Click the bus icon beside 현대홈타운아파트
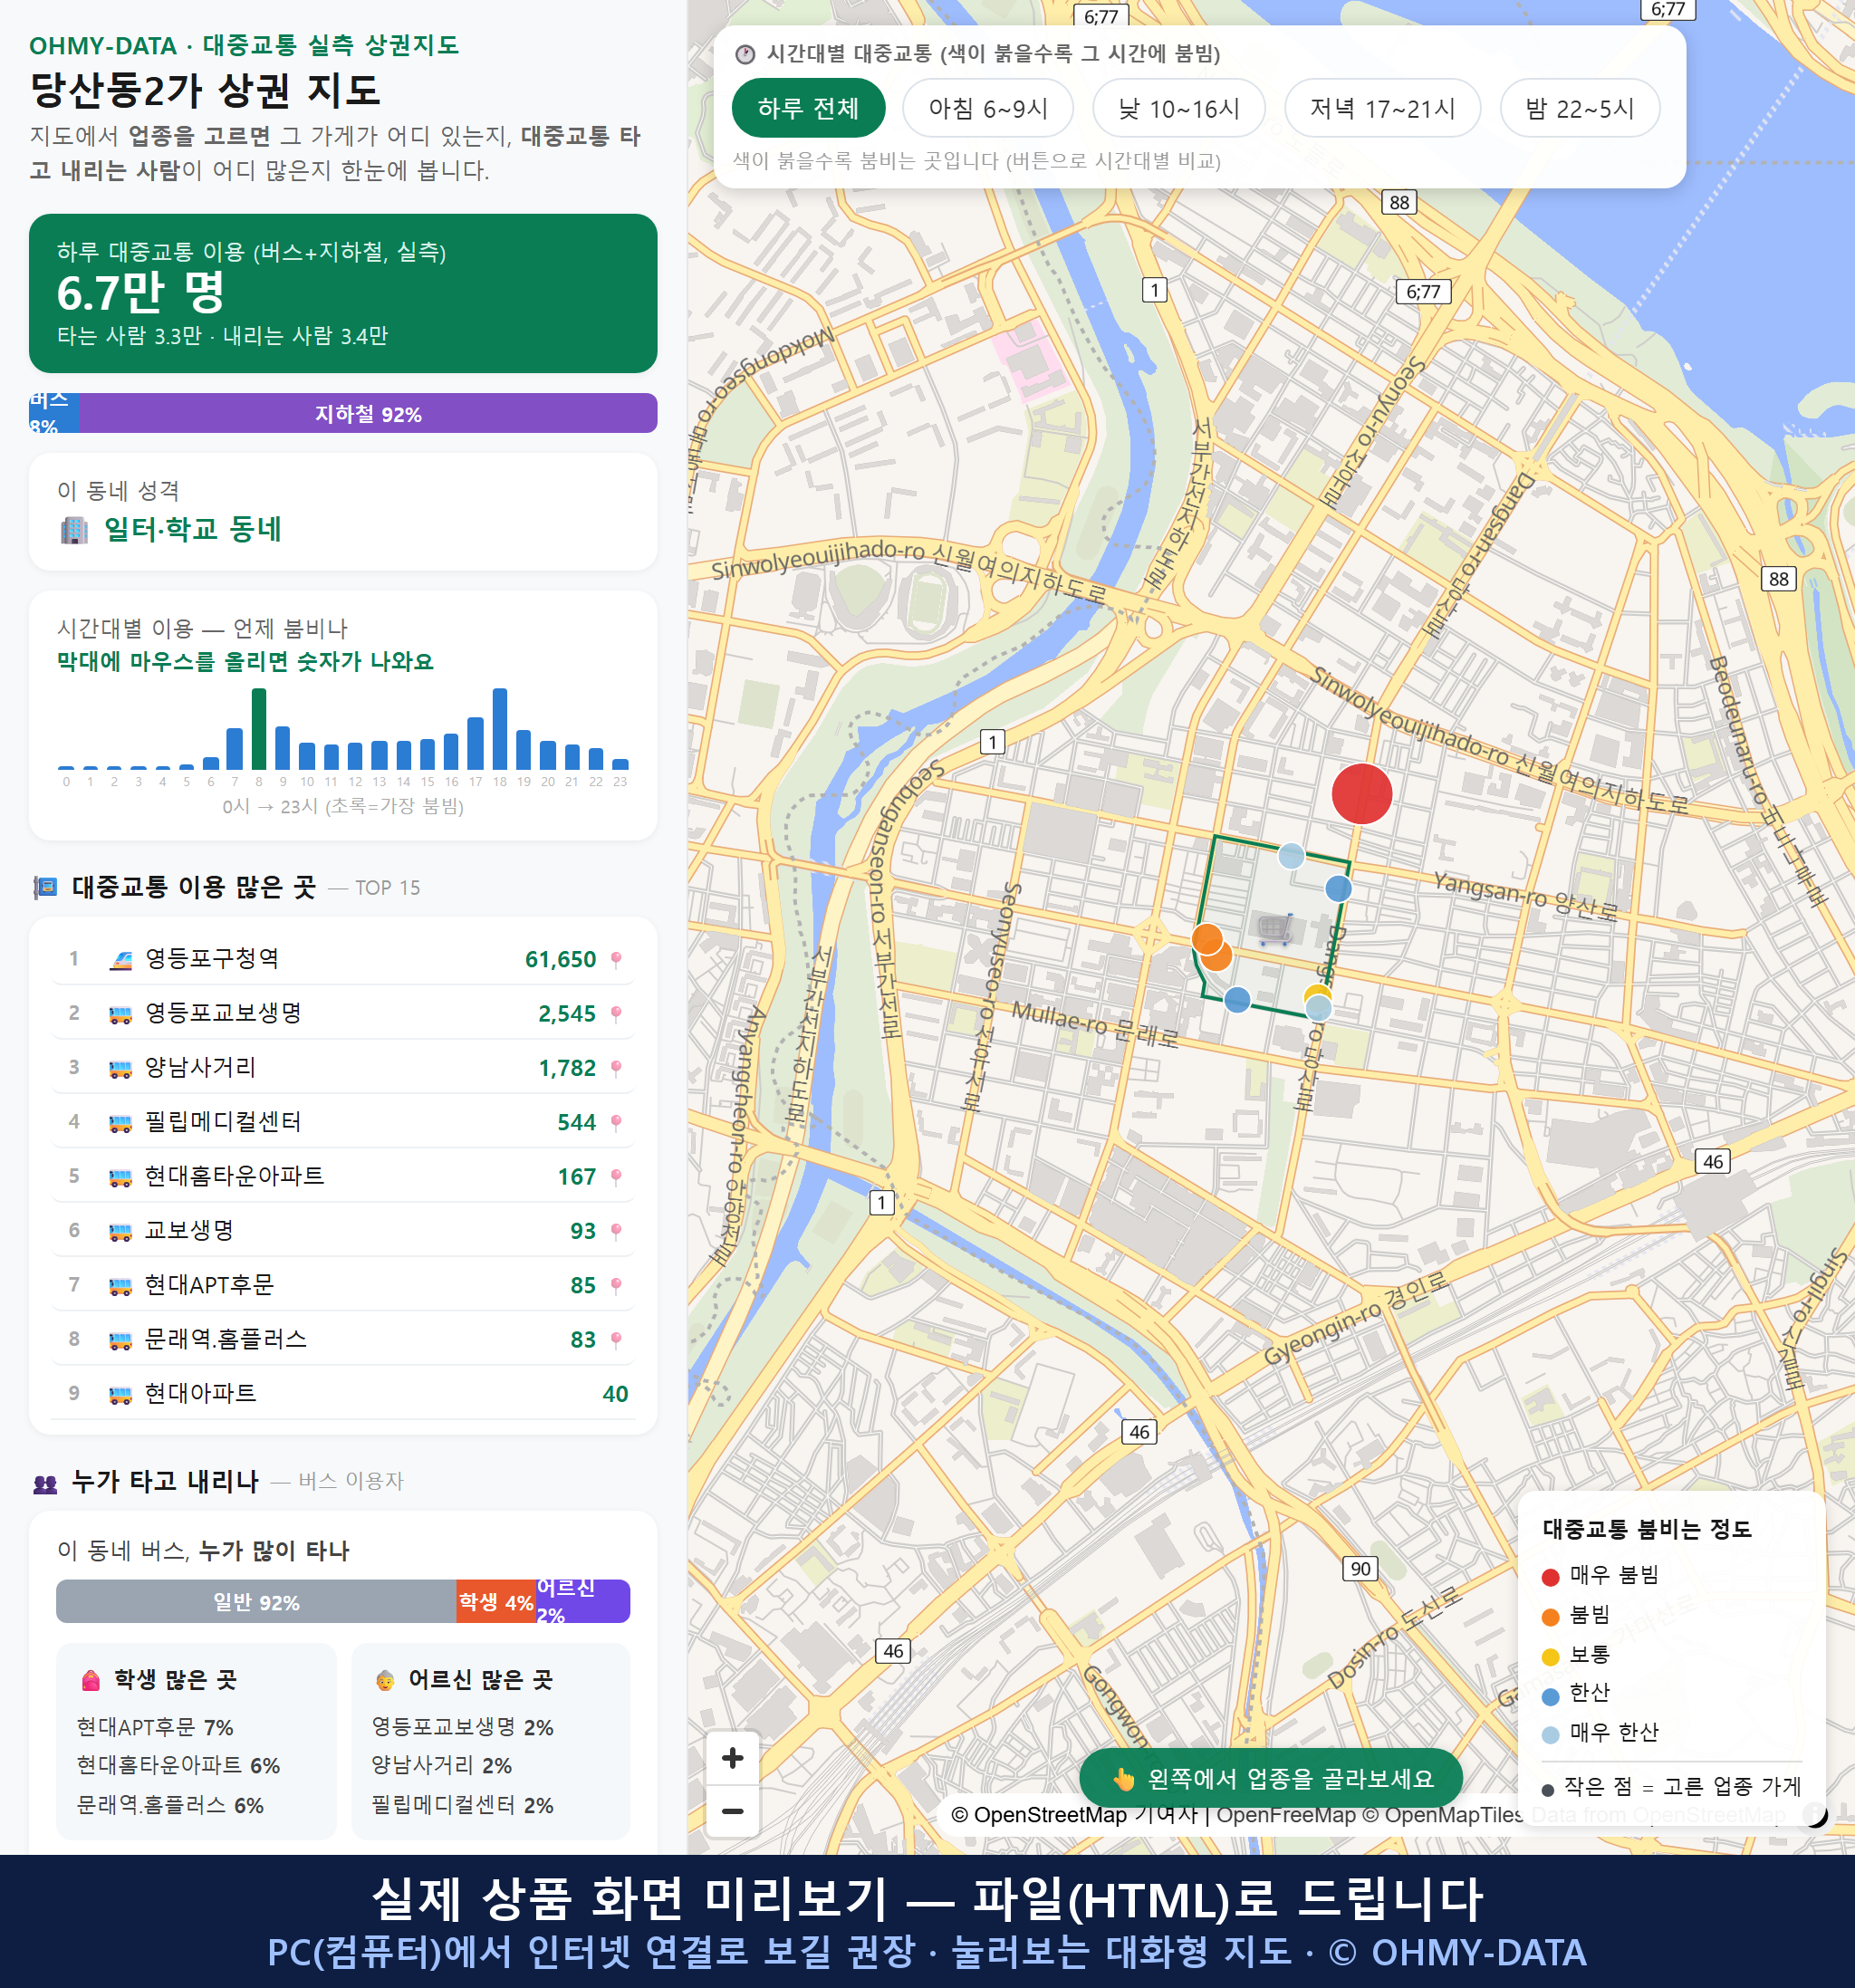This screenshot has width=1855, height=1988. tap(120, 1177)
